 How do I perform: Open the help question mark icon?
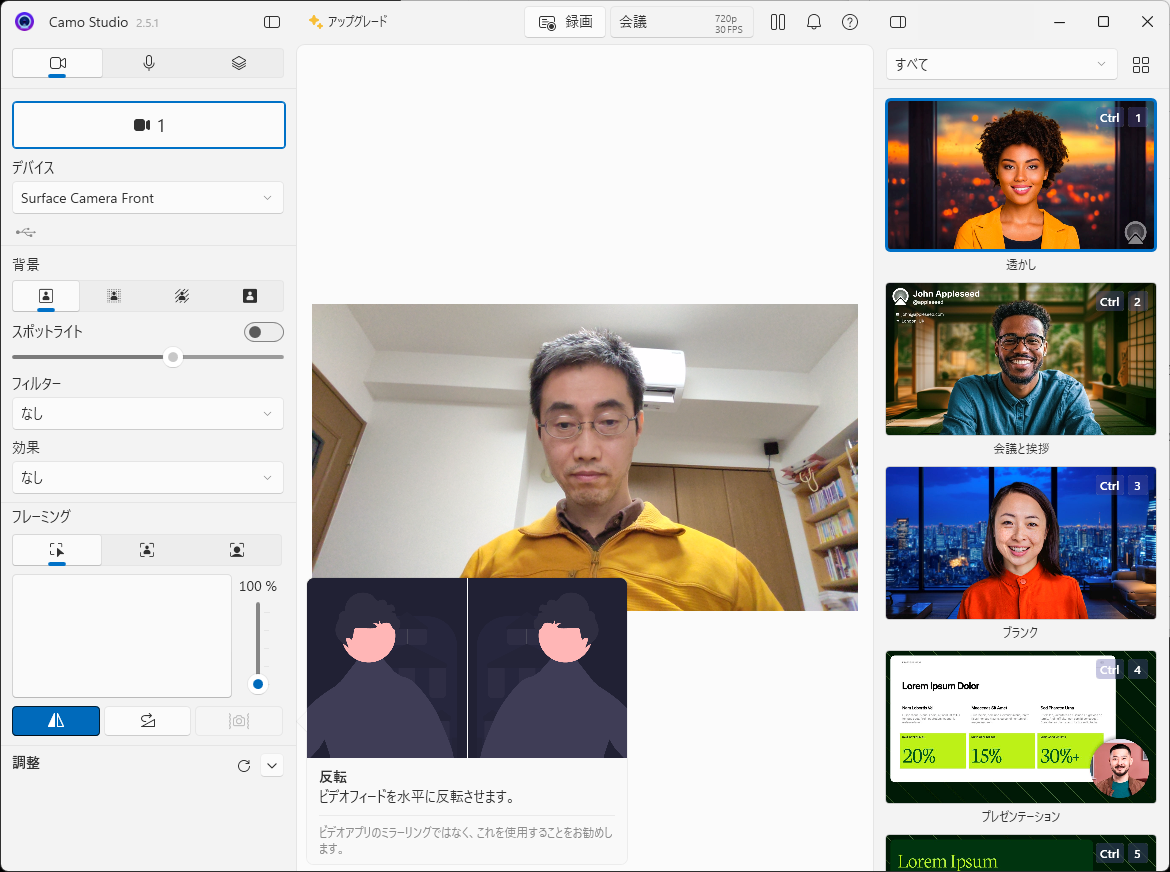(x=849, y=22)
